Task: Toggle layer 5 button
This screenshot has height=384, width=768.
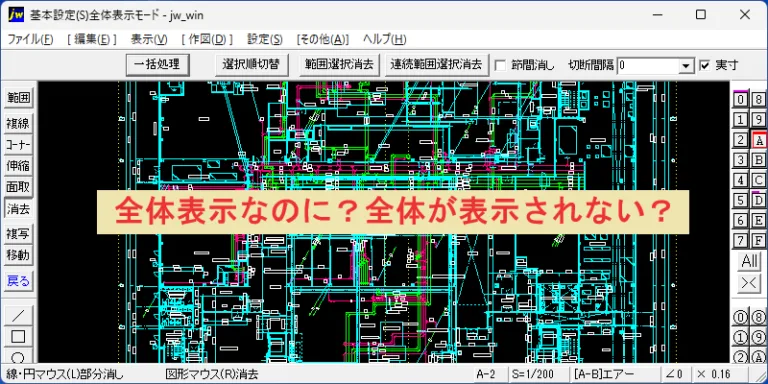Action: pos(741,200)
